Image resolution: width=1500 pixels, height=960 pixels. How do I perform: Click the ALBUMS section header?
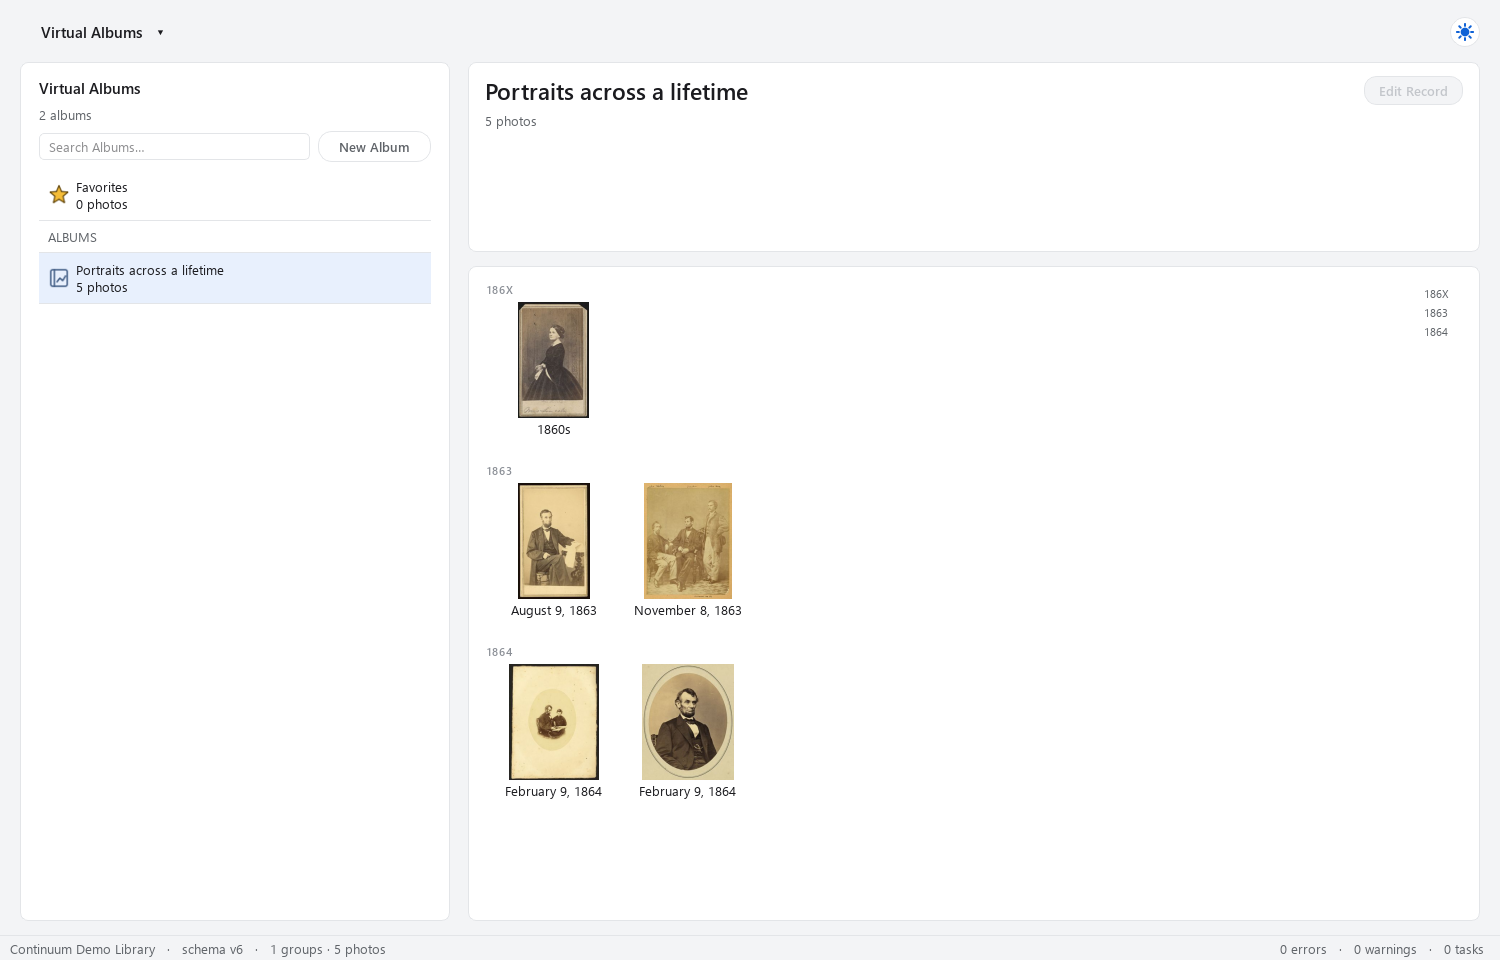pos(72,238)
